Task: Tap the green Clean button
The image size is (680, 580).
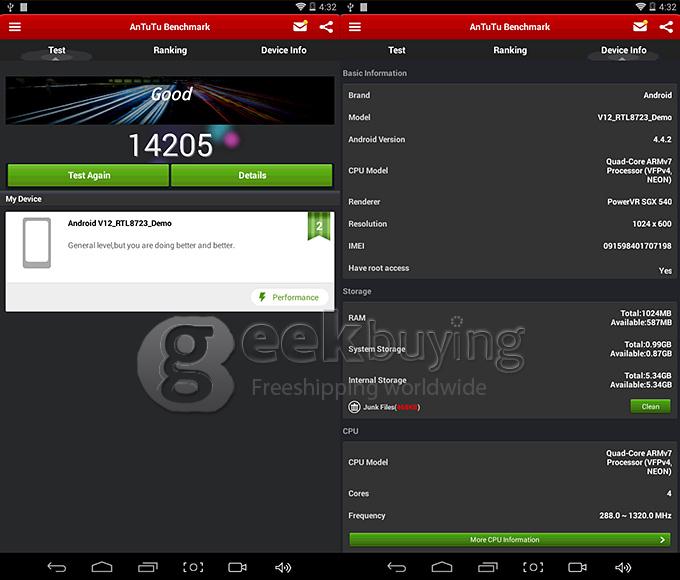Action: tap(650, 406)
